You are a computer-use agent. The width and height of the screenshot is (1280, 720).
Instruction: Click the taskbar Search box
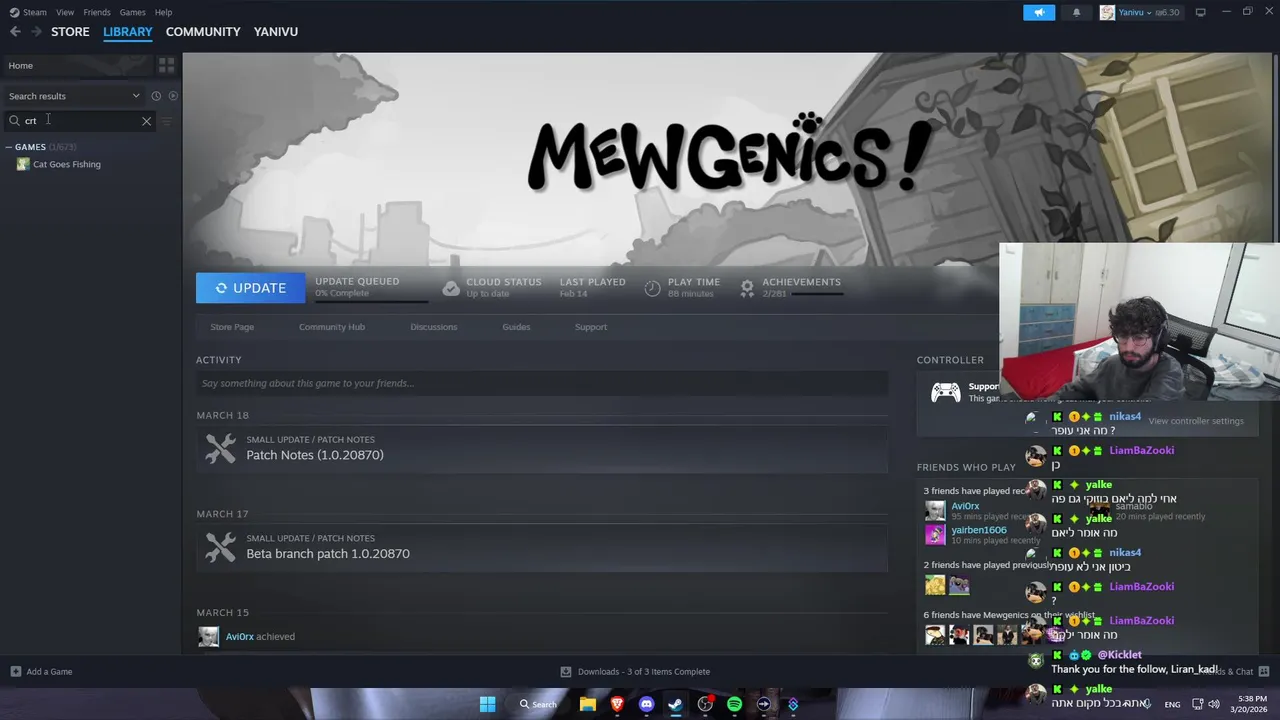pos(538,704)
